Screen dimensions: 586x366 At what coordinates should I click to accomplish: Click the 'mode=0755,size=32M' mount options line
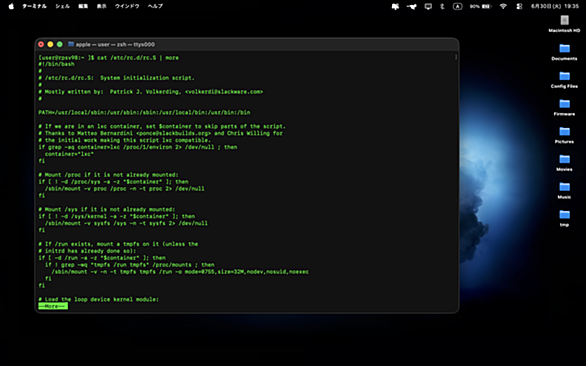pos(180,272)
